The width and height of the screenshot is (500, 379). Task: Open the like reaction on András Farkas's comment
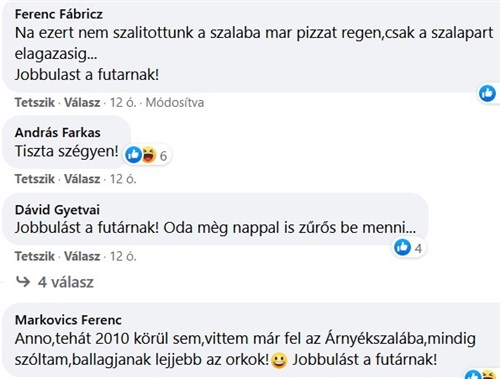coord(133,155)
